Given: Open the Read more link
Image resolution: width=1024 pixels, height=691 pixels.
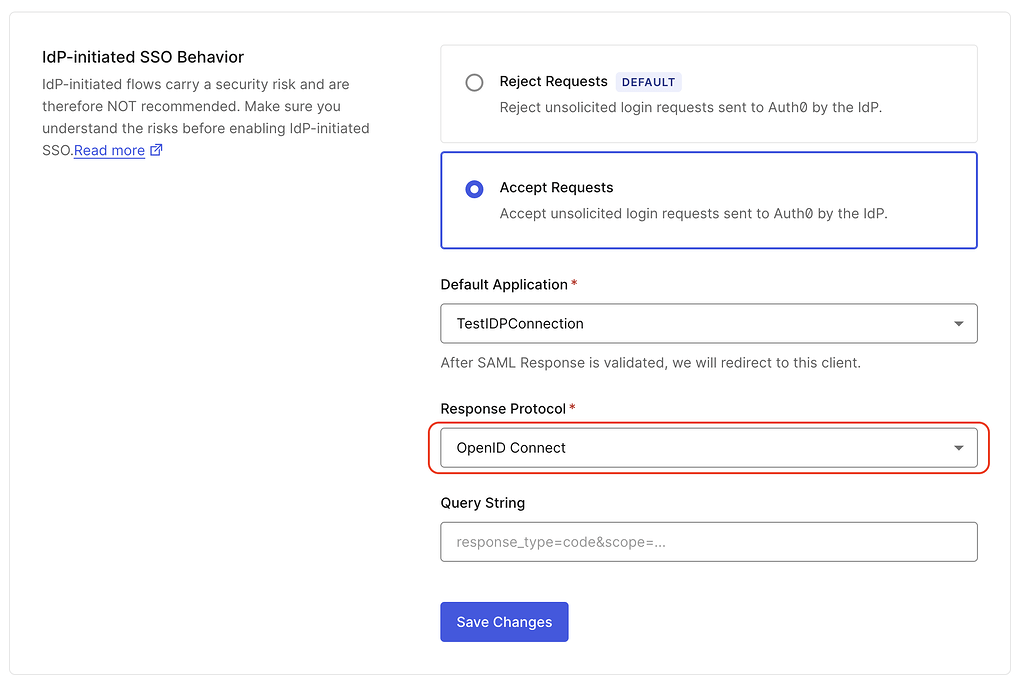Looking at the screenshot, I should [109, 150].
